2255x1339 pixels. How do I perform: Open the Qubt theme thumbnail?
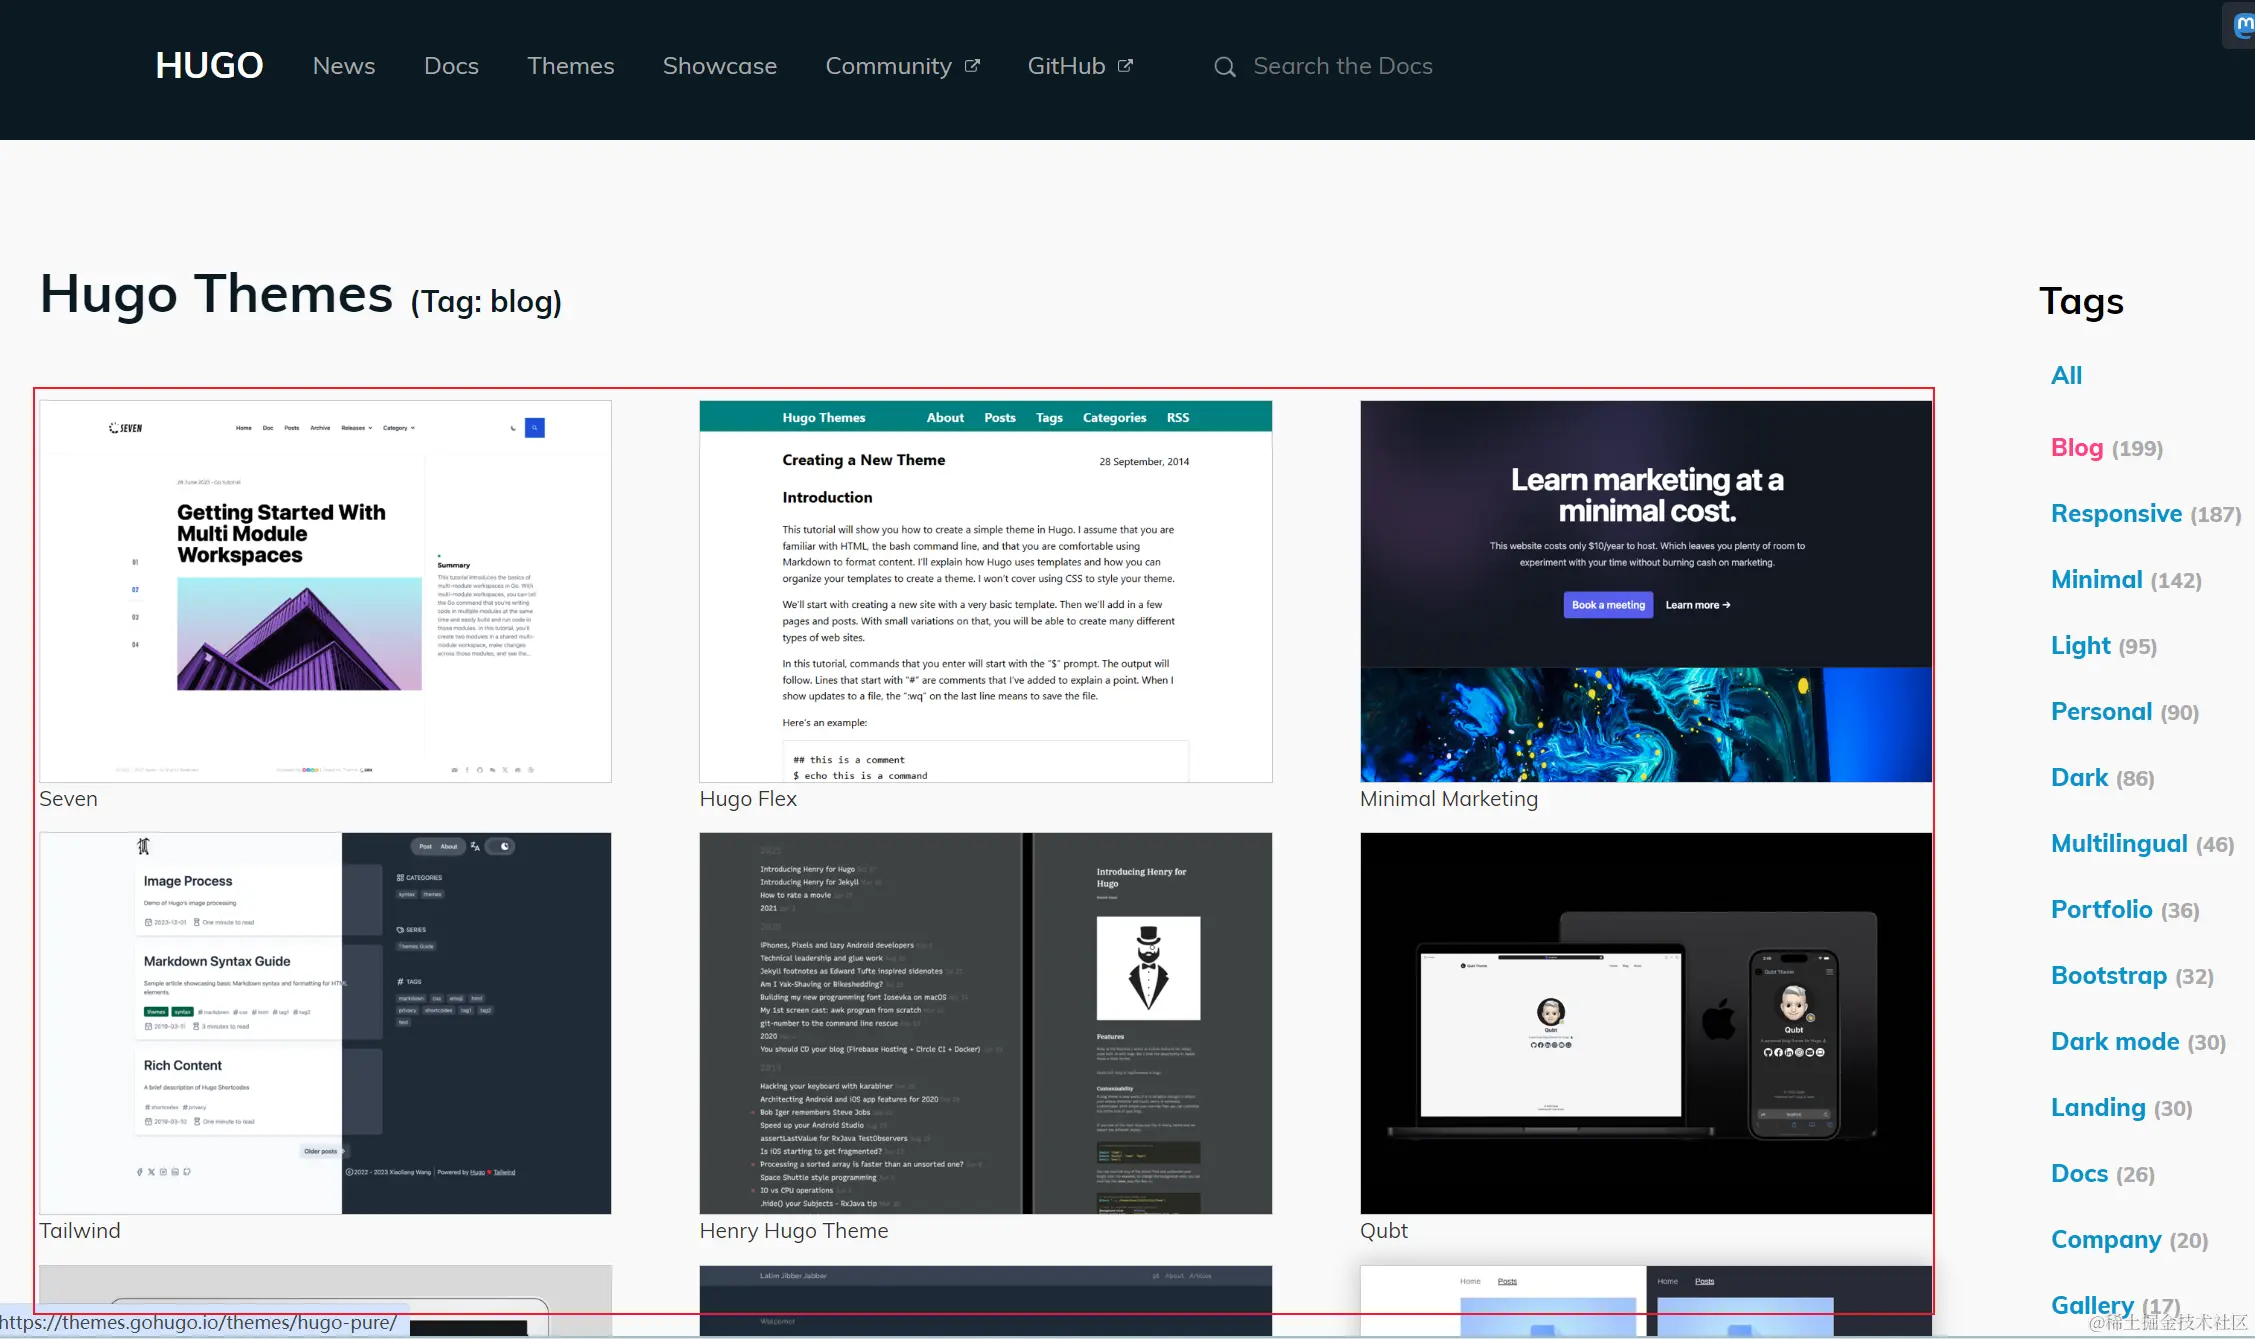1646,1023
